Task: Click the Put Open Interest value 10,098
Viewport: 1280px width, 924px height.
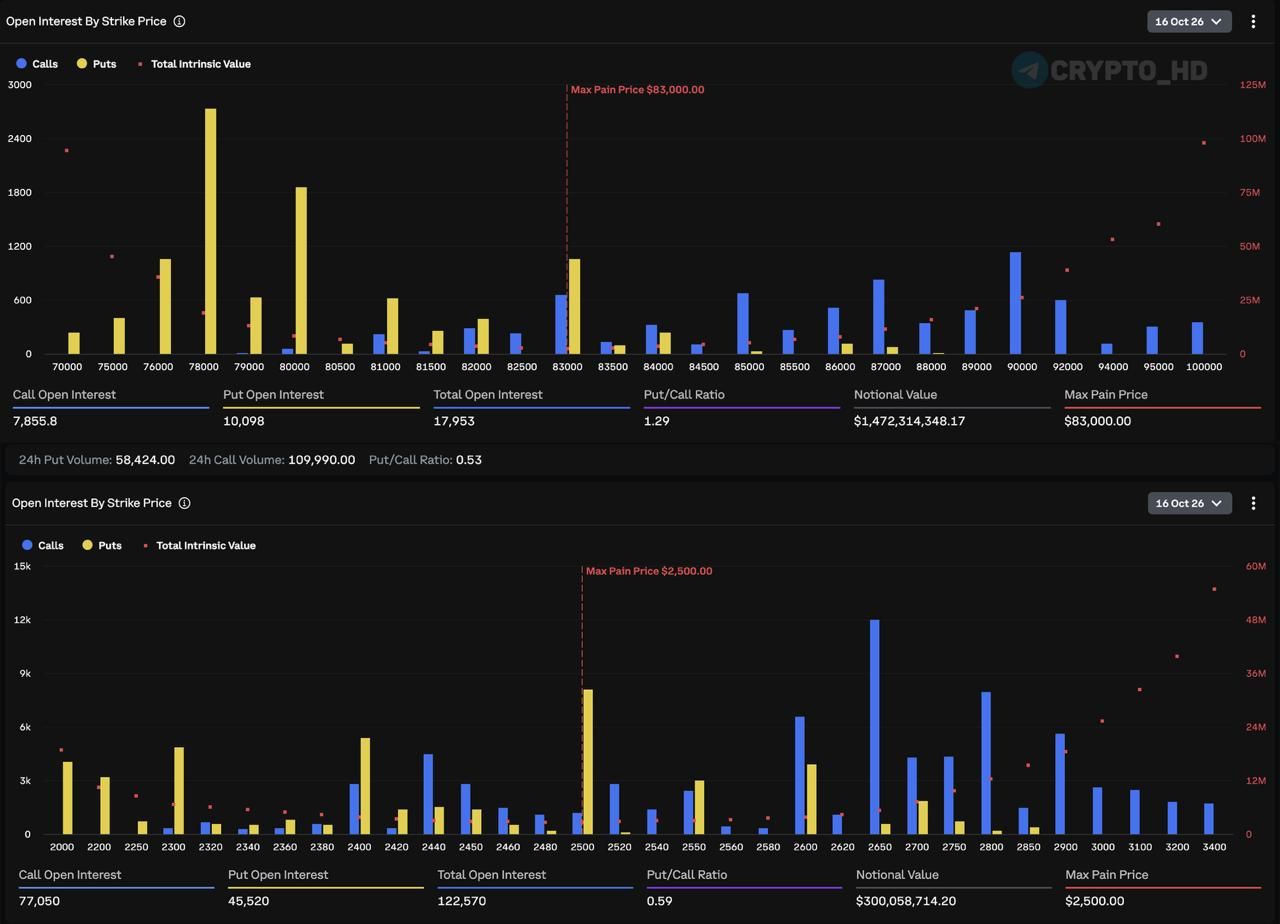Action: pos(244,421)
